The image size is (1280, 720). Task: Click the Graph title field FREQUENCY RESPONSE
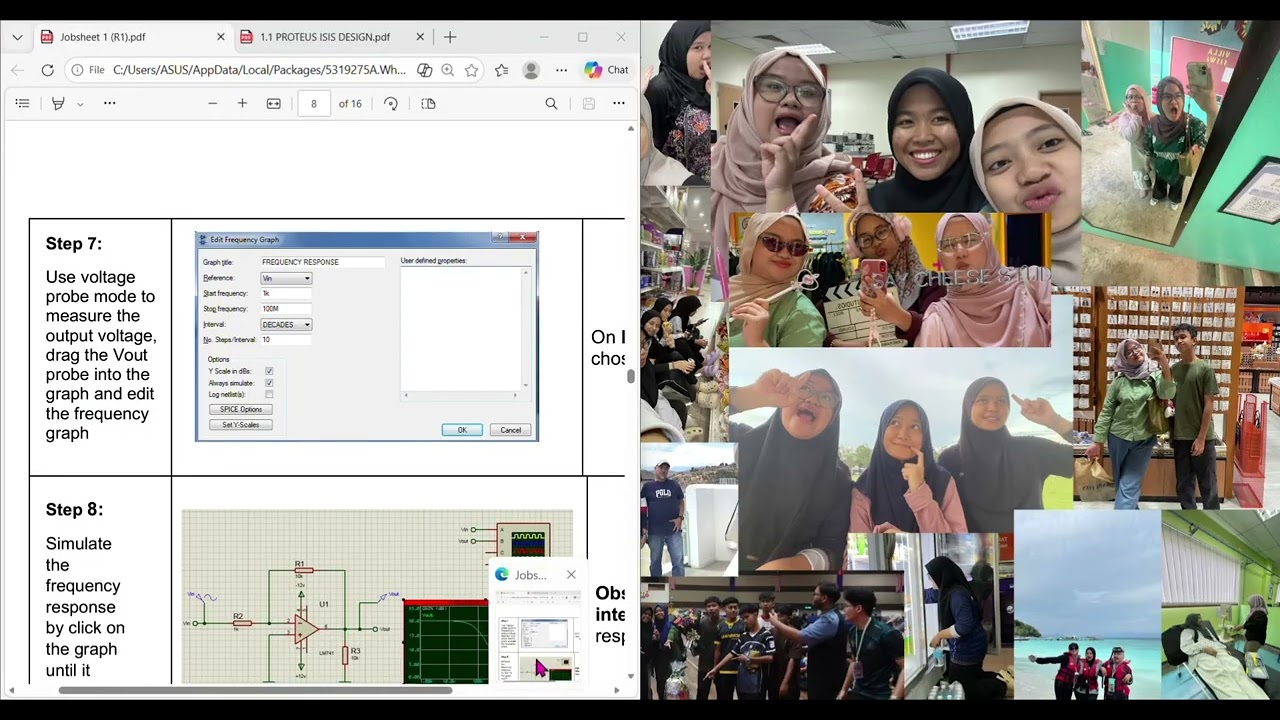tap(322, 262)
